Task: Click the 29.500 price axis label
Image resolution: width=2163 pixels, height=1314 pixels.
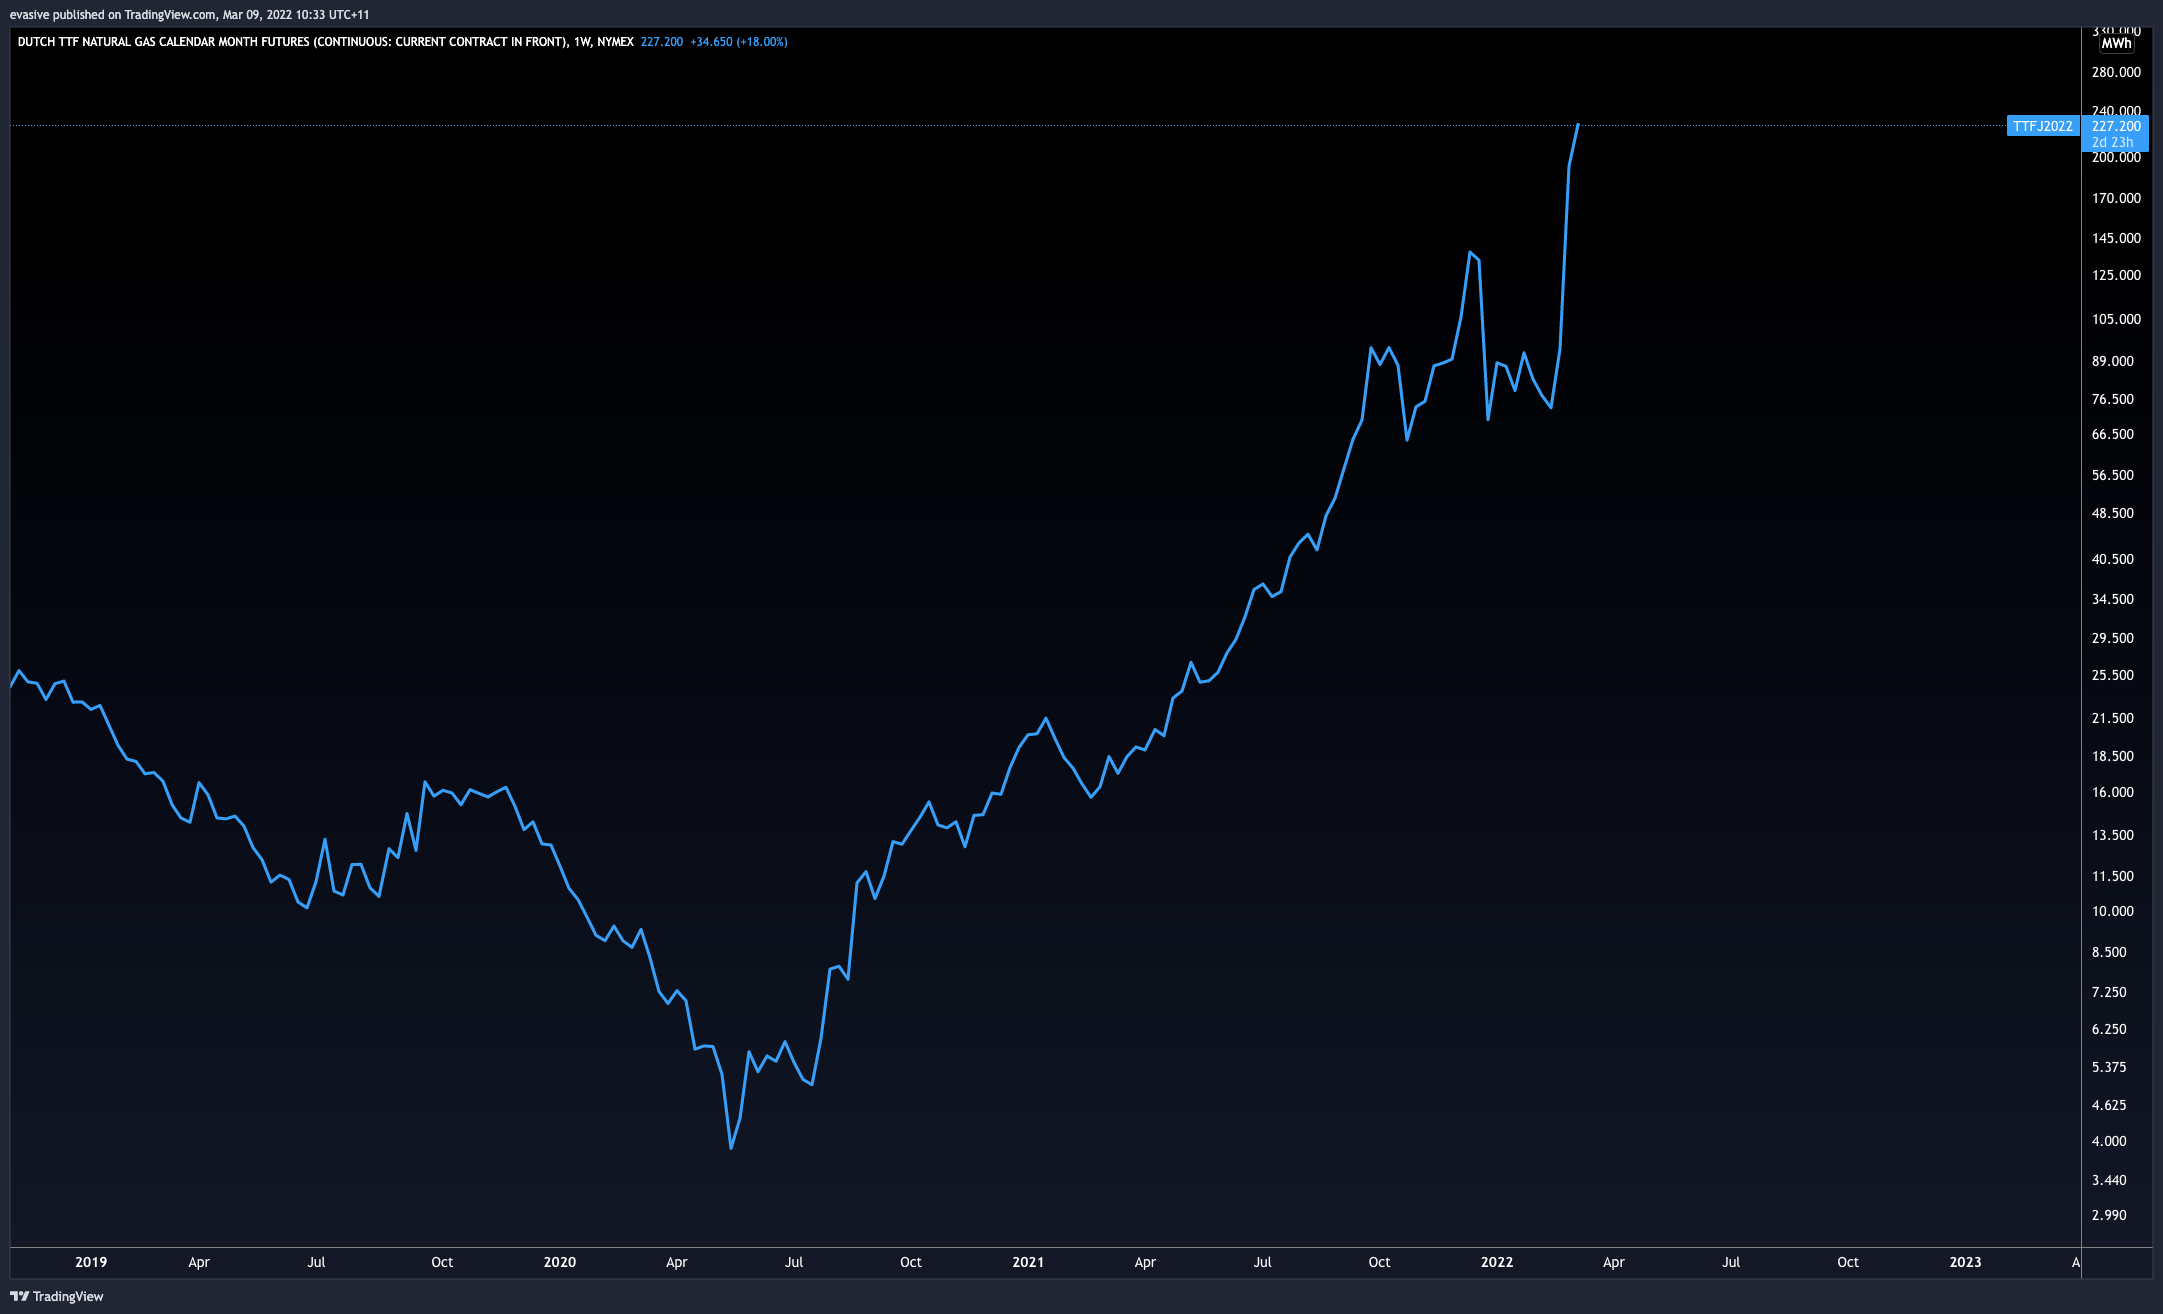Action: click(x=2113, y=638)
